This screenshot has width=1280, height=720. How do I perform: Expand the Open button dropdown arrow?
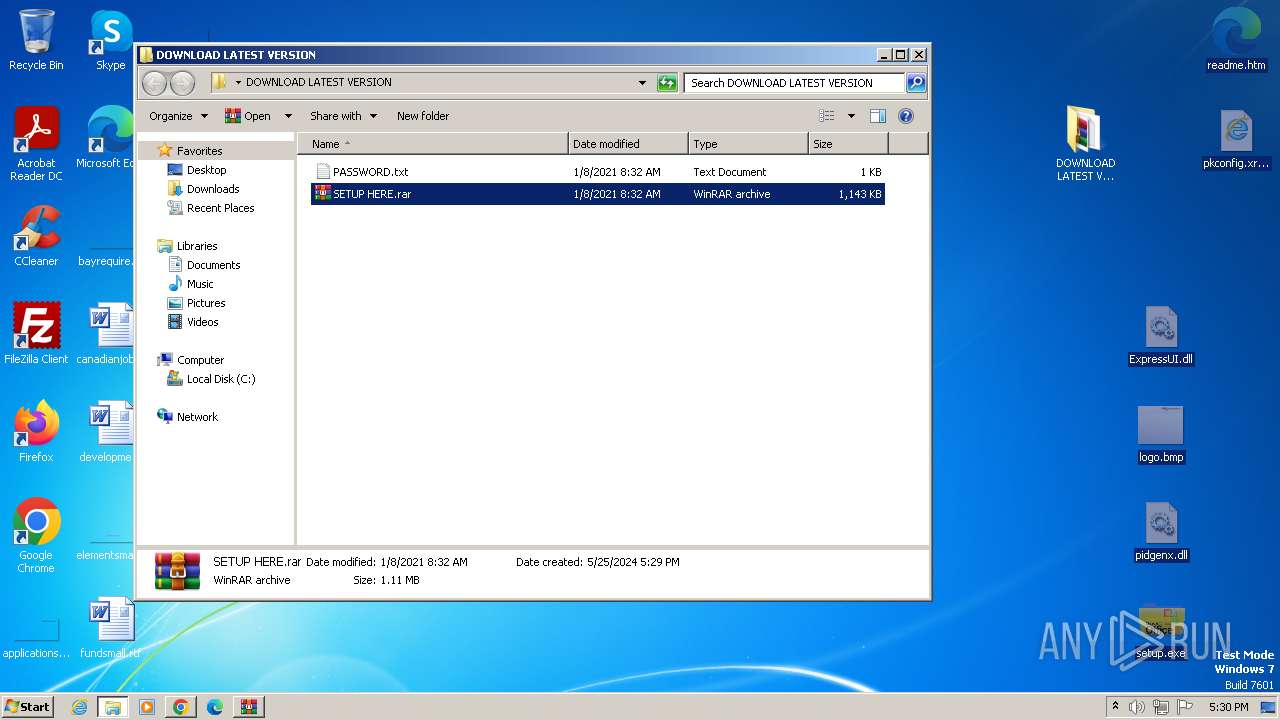pyautogui.click(x=288, y=116)
